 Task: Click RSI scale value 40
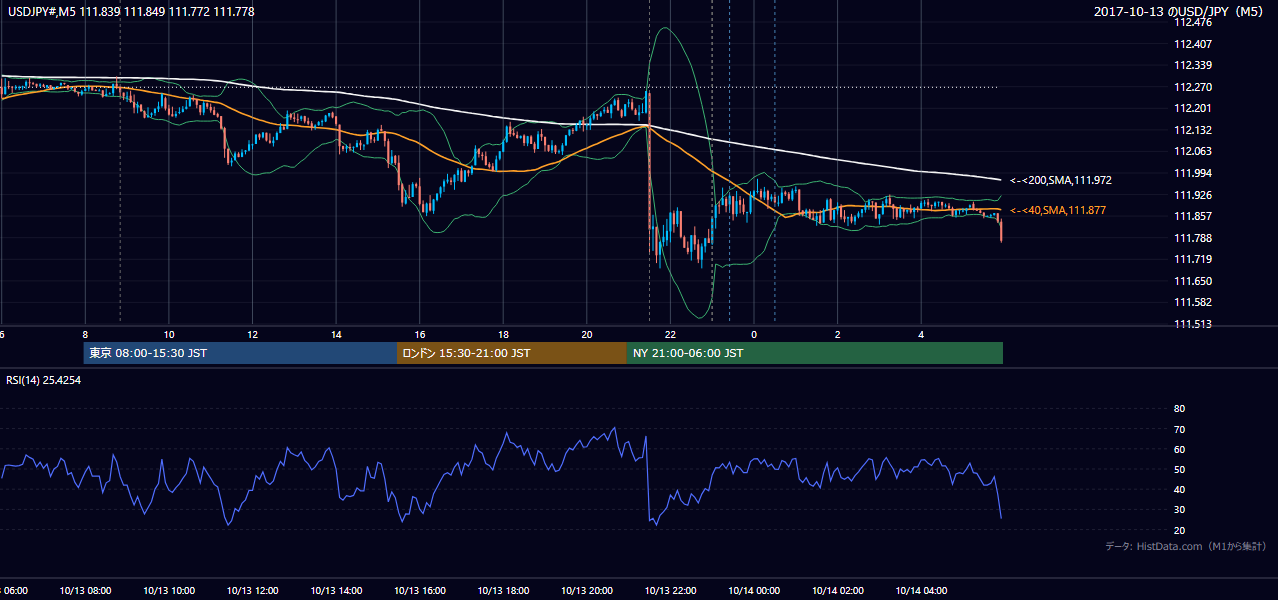1179,489
